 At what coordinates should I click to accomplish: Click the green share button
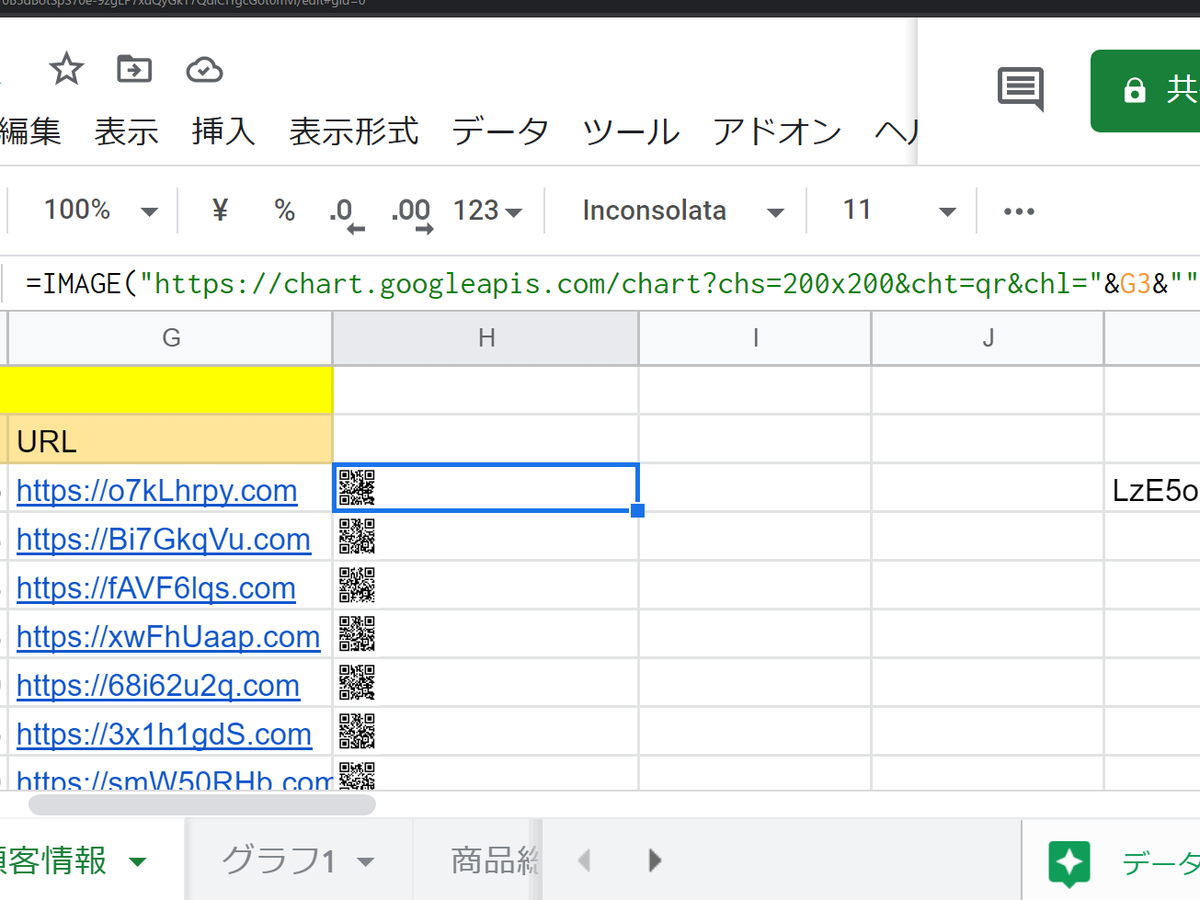pyautogui.click(x=1145, y=91)
